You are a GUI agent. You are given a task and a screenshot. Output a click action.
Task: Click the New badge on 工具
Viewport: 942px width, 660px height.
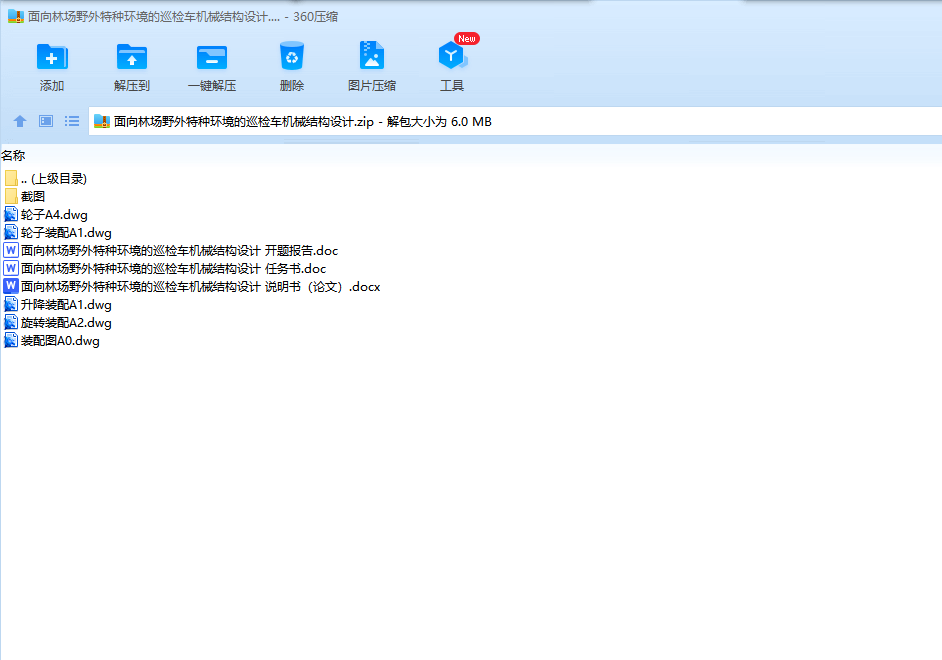point(467,38)
